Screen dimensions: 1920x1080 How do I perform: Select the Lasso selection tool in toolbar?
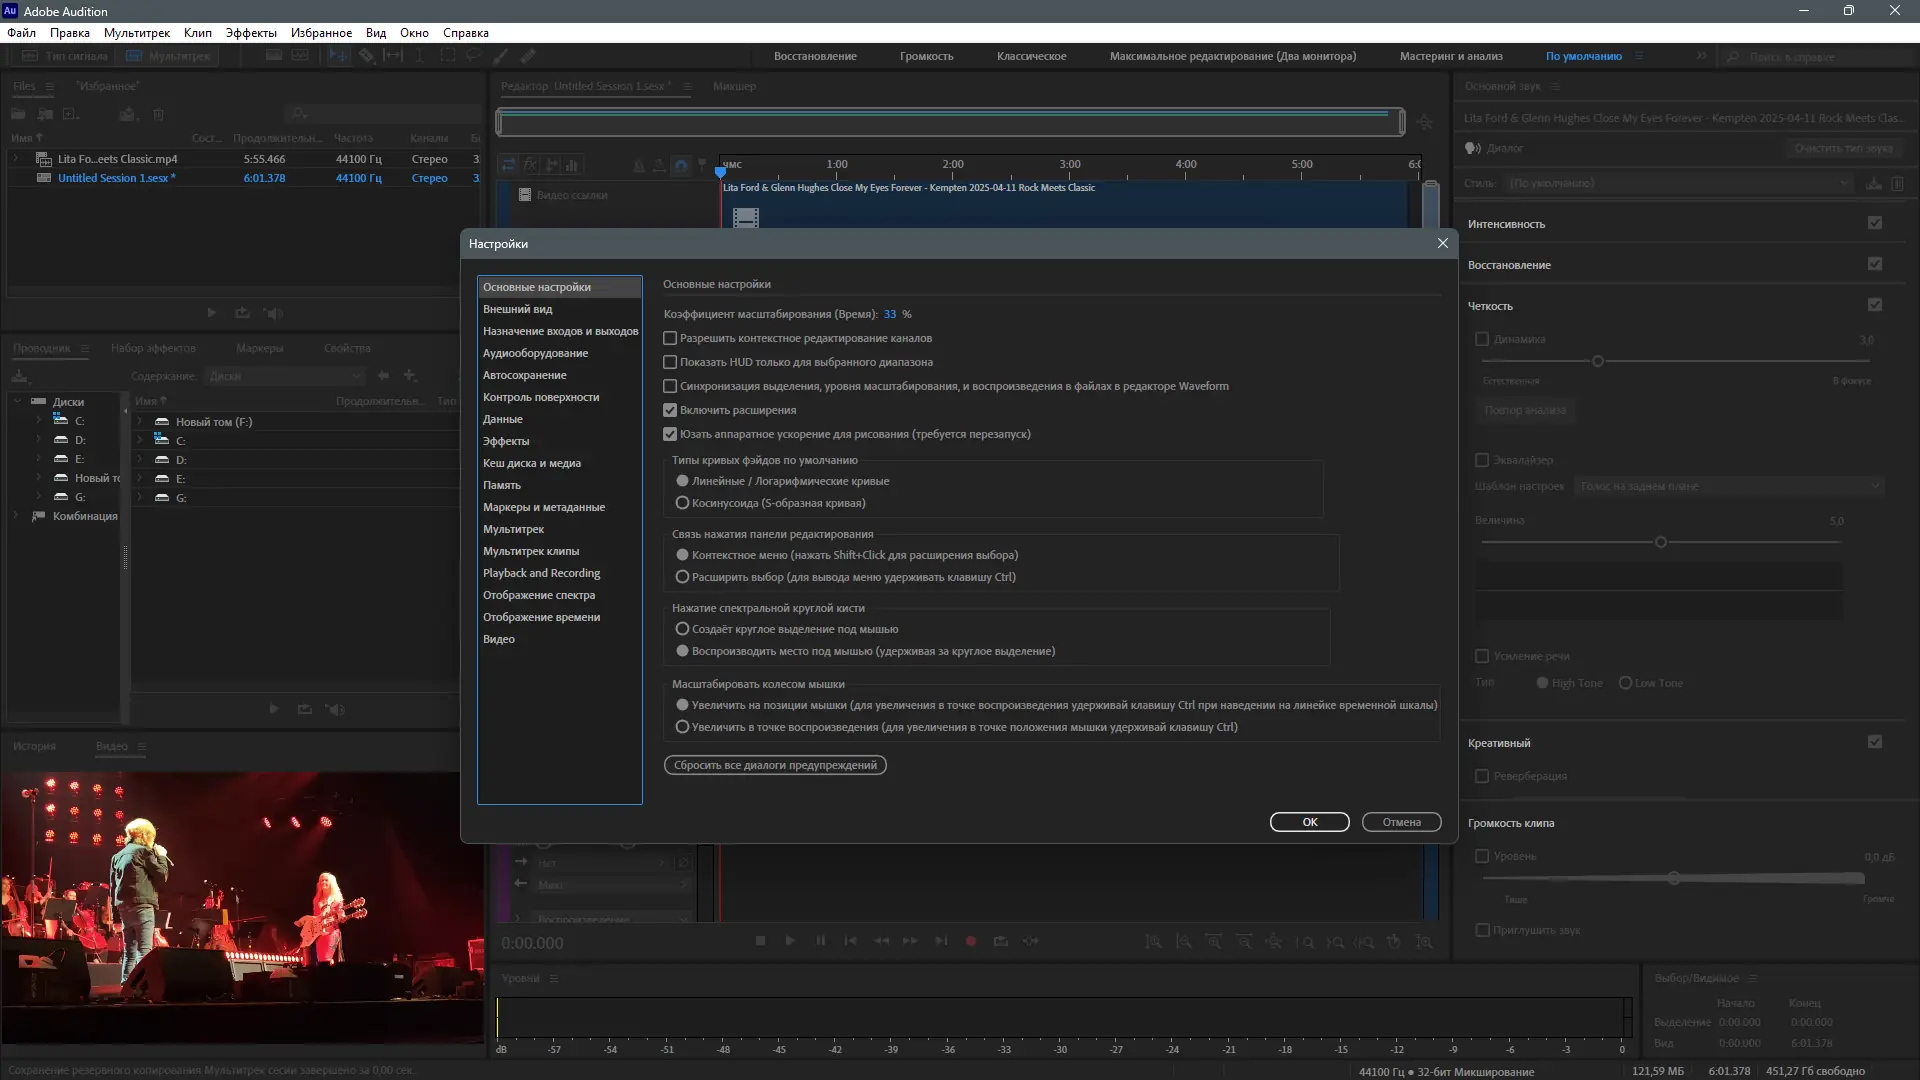point(474,56)
